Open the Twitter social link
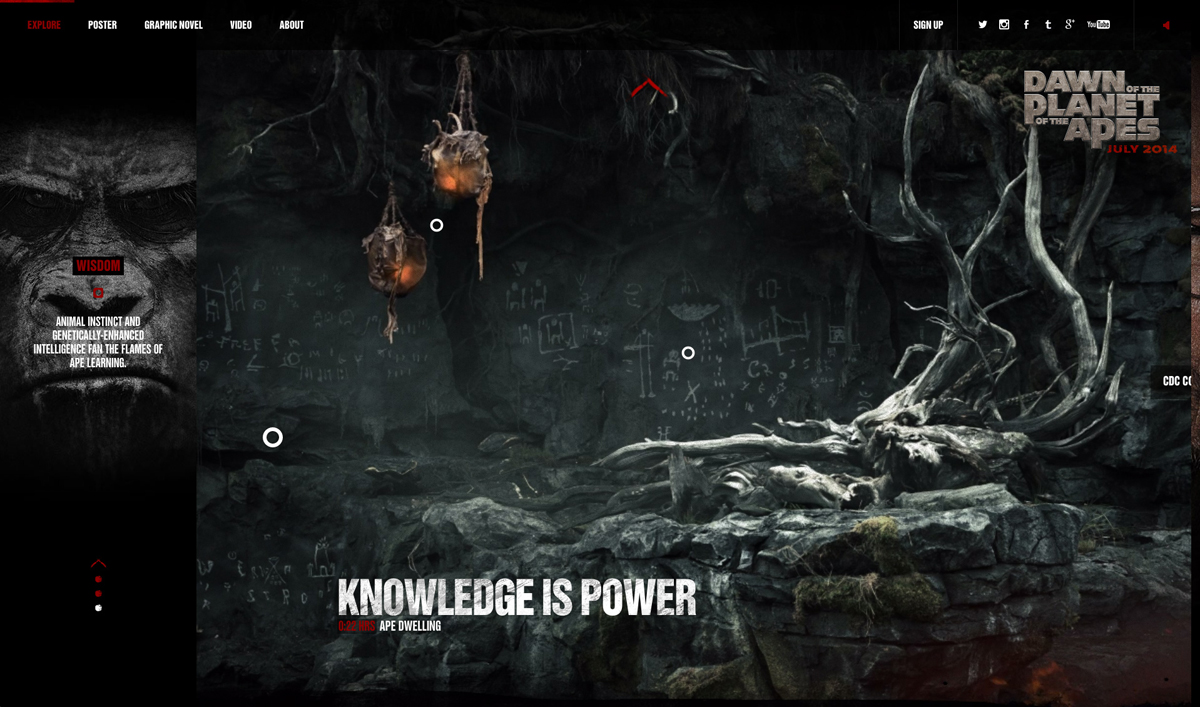This screenshot has height=707, width=1200. [983, 25]
